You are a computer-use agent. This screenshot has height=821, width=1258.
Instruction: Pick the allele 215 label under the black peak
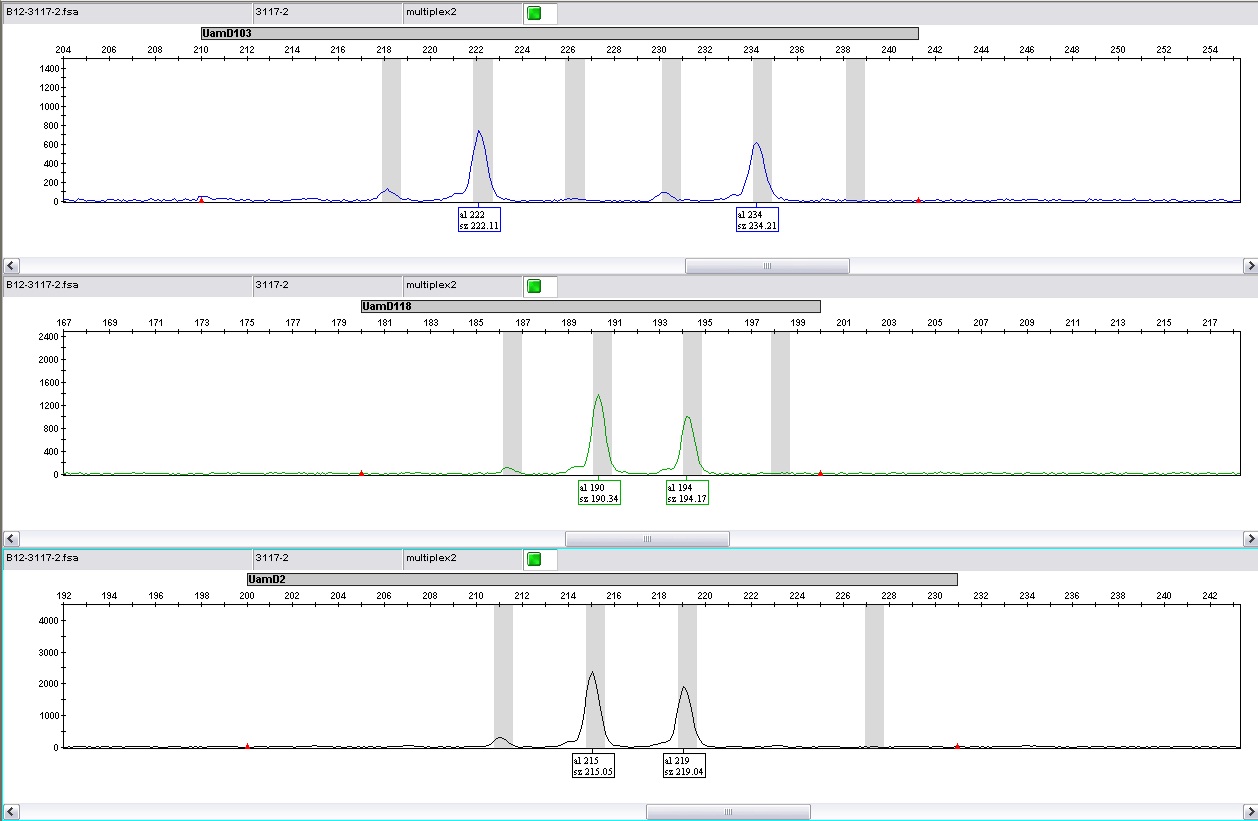click(x=592, y=766)
